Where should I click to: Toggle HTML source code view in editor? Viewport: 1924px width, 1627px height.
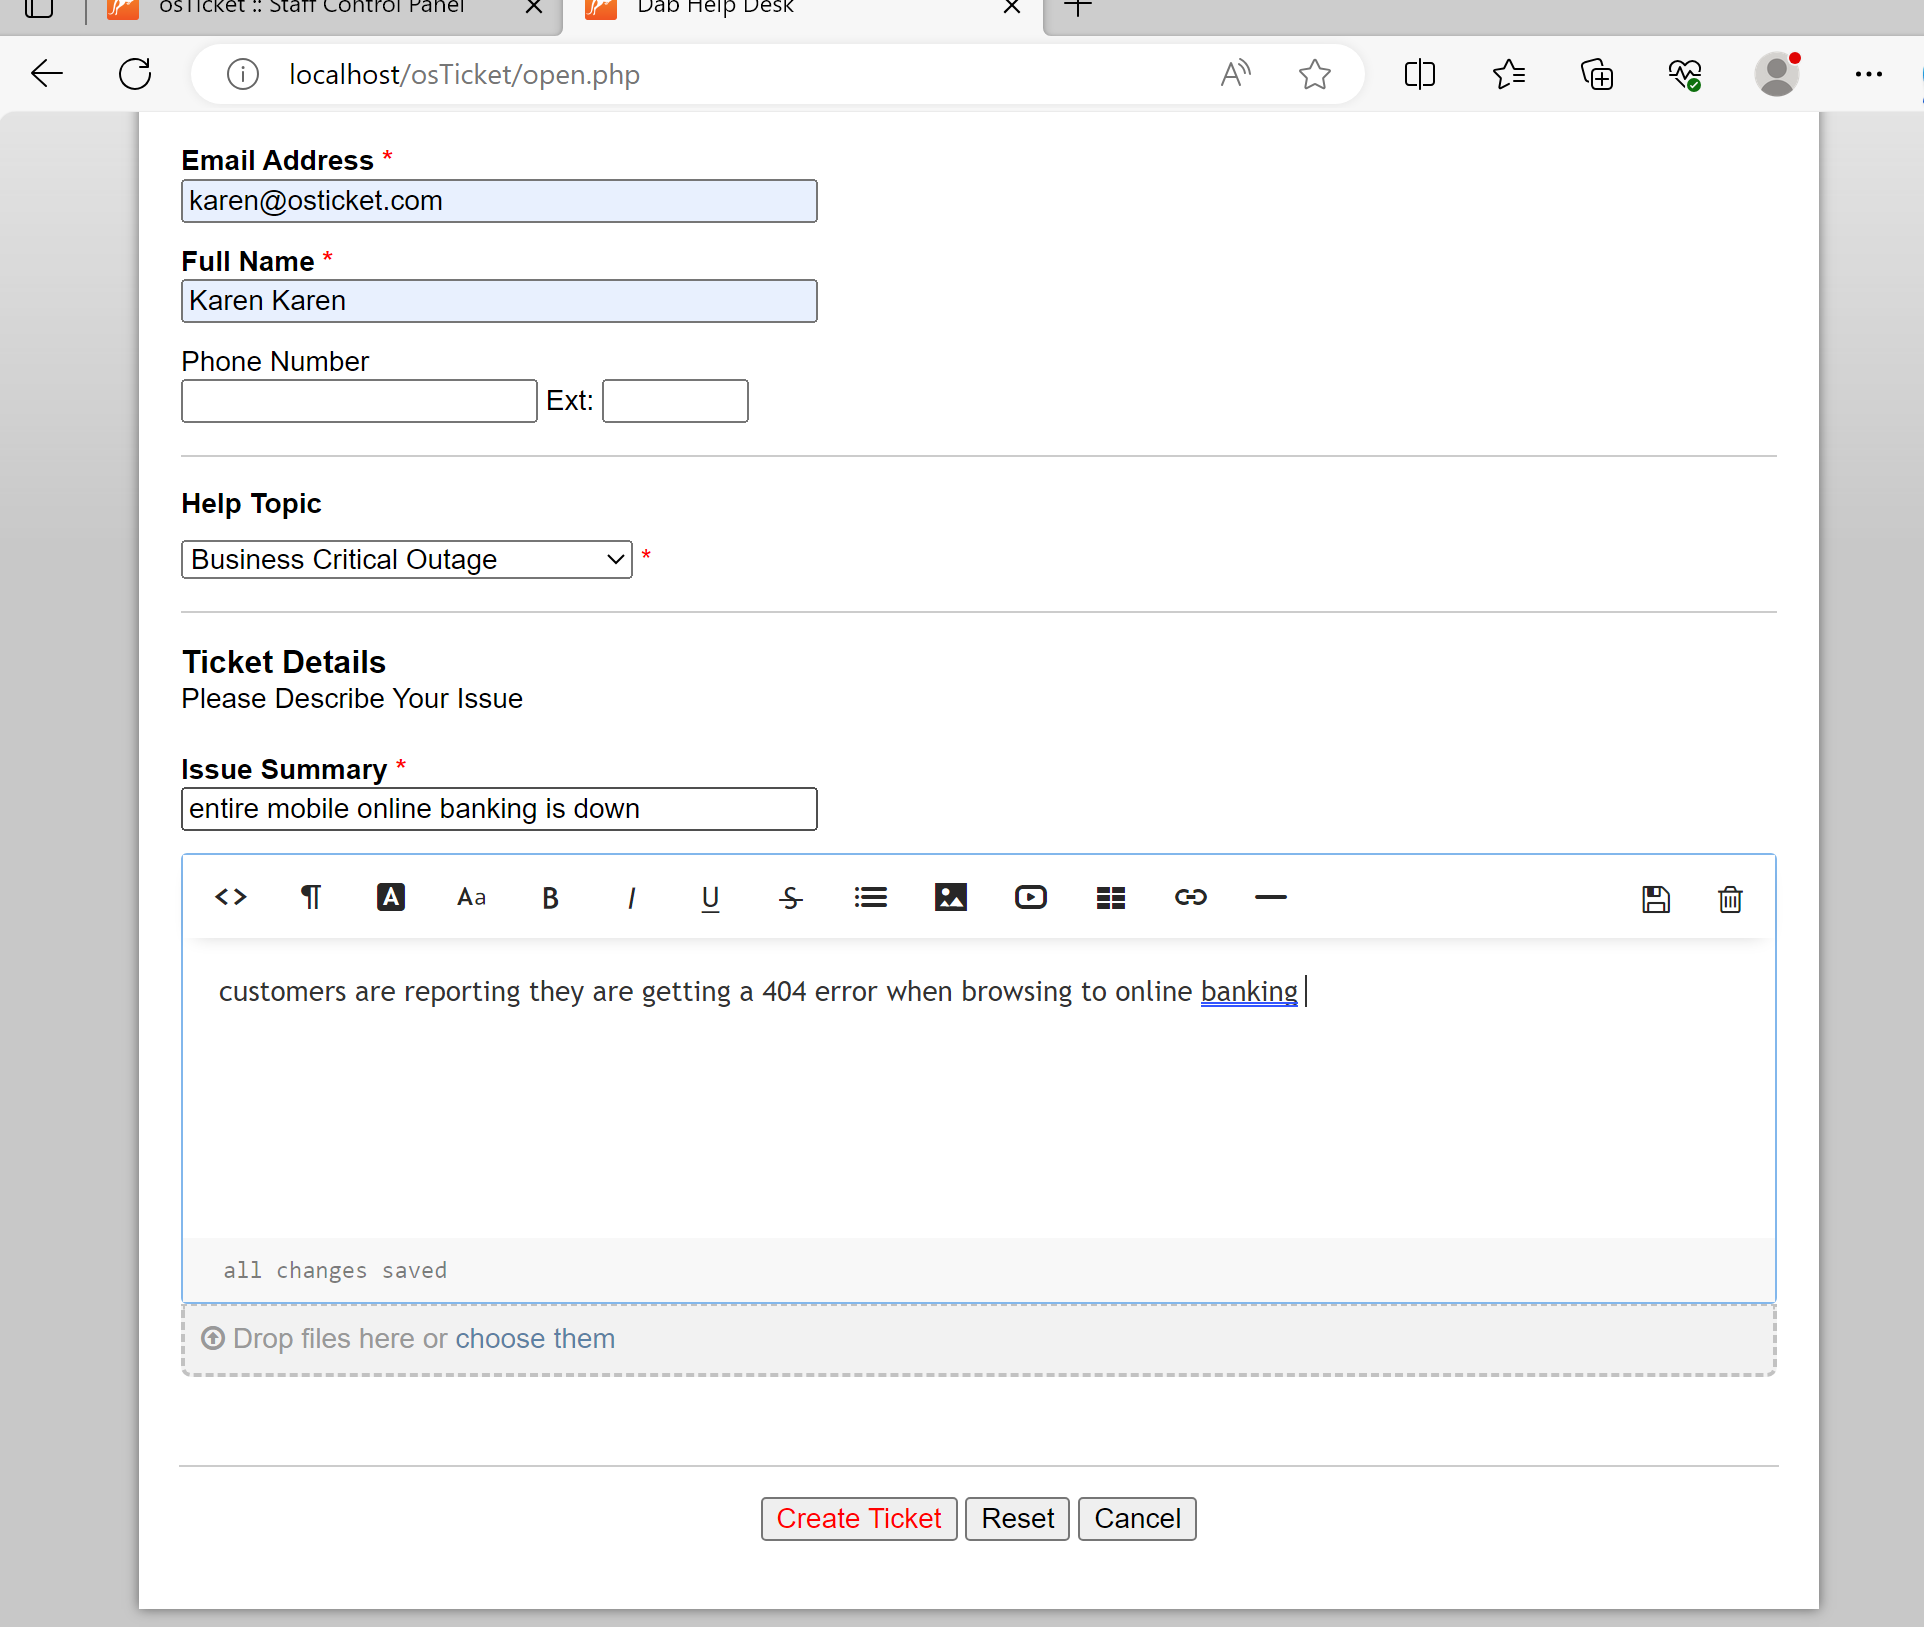(231, 897)
